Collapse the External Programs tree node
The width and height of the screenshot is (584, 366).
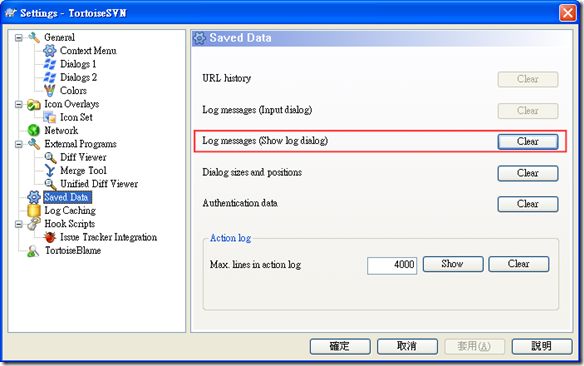pyautogui.click(x=19, y=144)
